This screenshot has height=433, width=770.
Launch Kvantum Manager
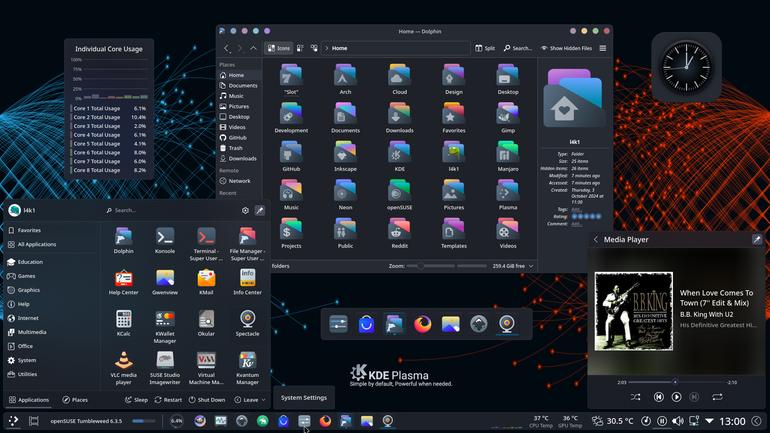click(248, 367)
